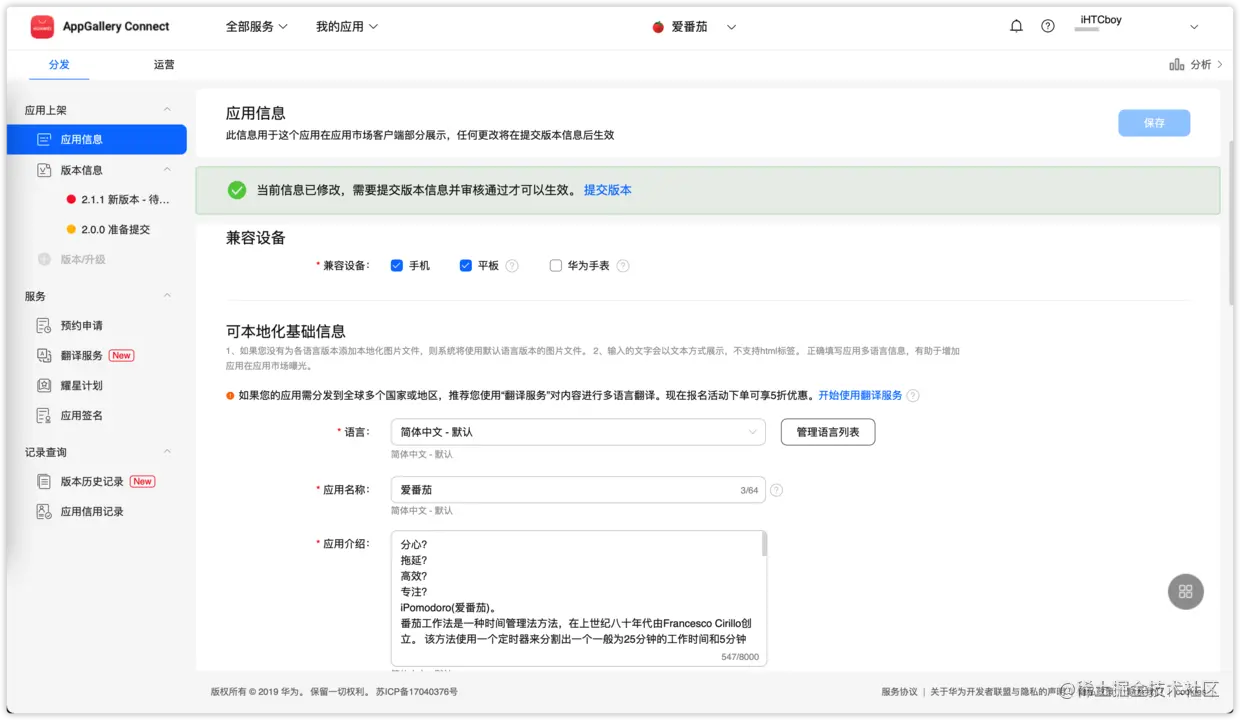Image resolution: width=1240 pixels, height=720 pixels.
Task: Click the 提交版本 link
Action: (x=608, y=190)
